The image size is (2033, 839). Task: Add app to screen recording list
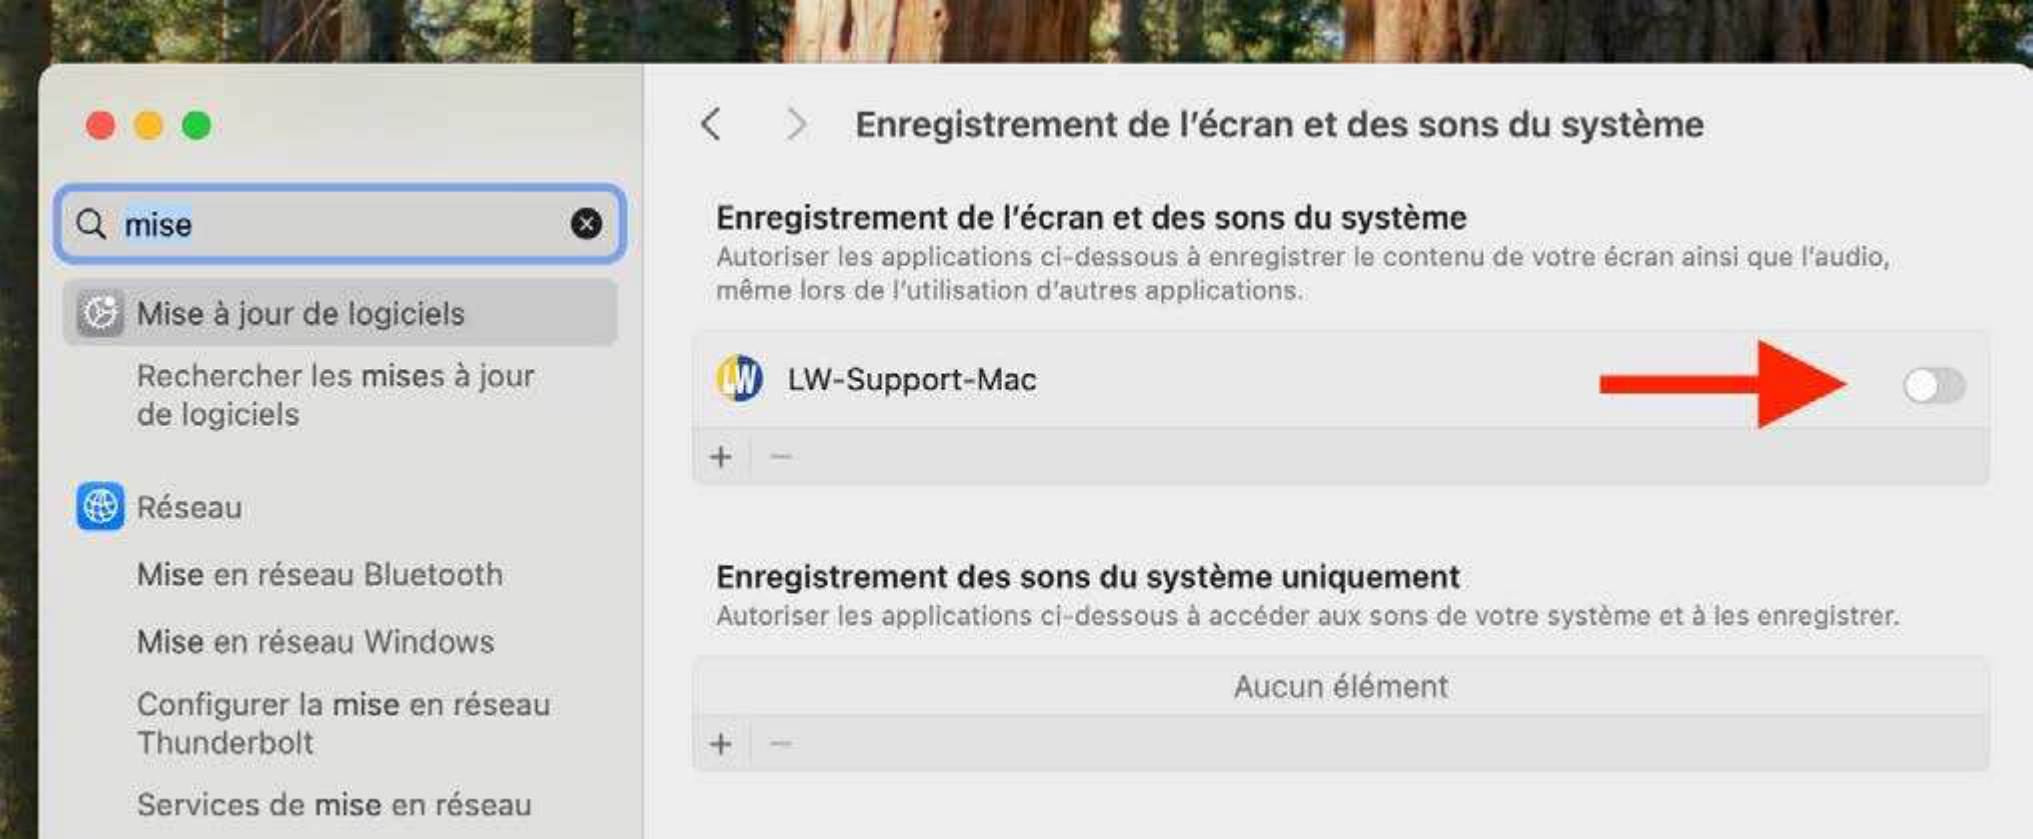[721, 457]
